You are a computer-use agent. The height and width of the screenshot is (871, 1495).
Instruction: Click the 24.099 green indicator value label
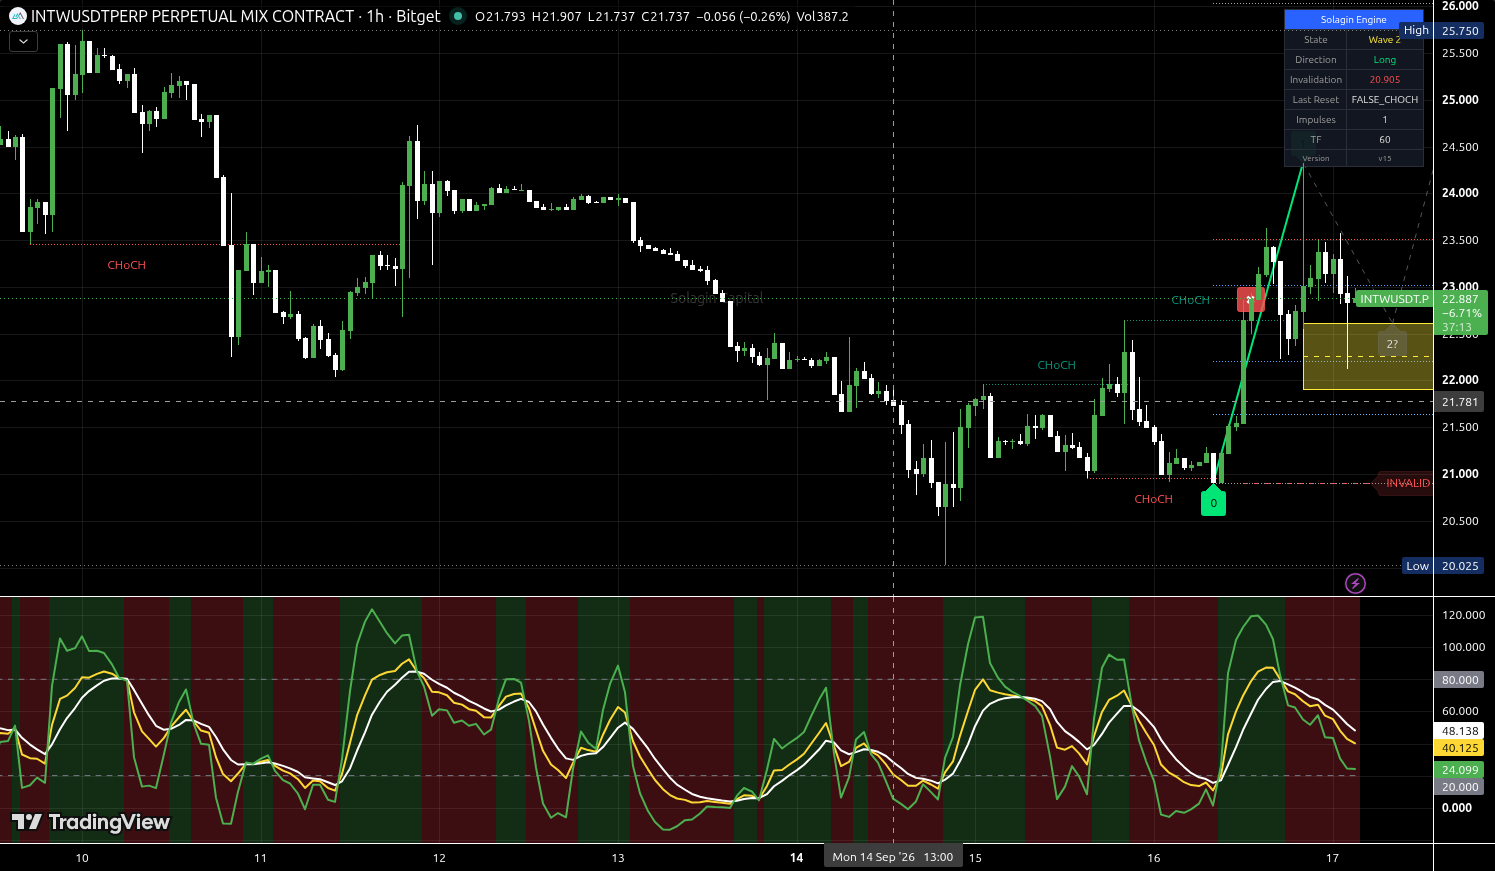coord(1460,770)
